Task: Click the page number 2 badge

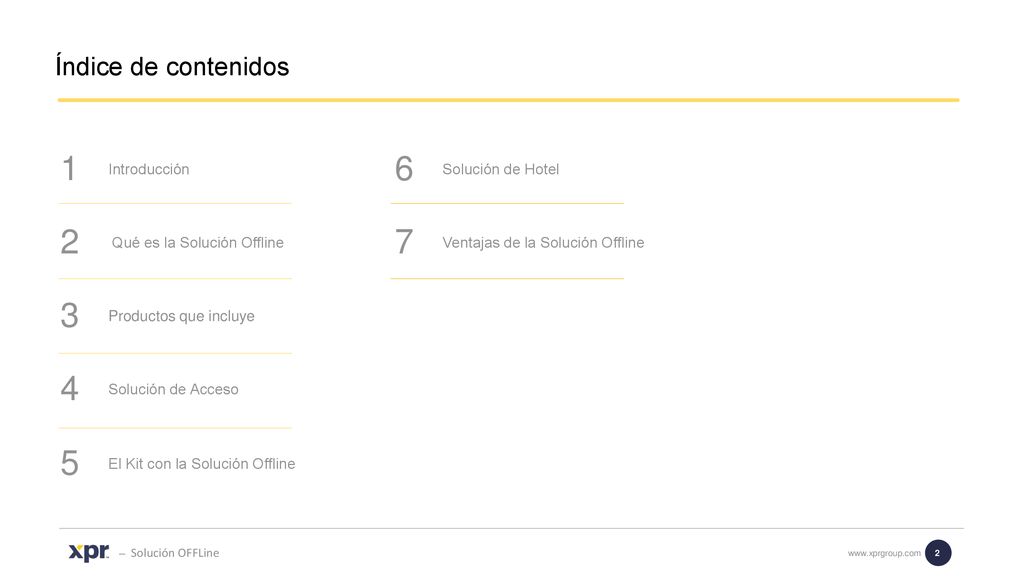Action: coord(938,553)
